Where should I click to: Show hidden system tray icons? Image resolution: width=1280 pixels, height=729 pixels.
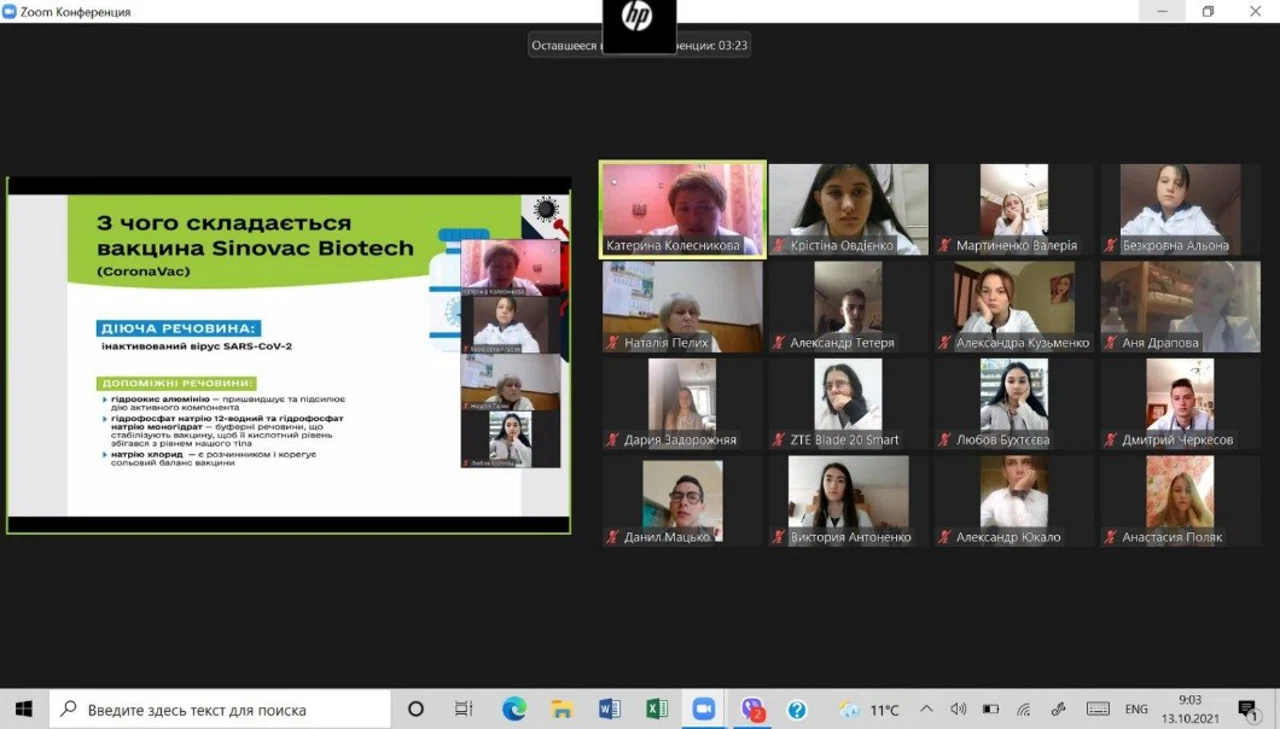(926, 709)
